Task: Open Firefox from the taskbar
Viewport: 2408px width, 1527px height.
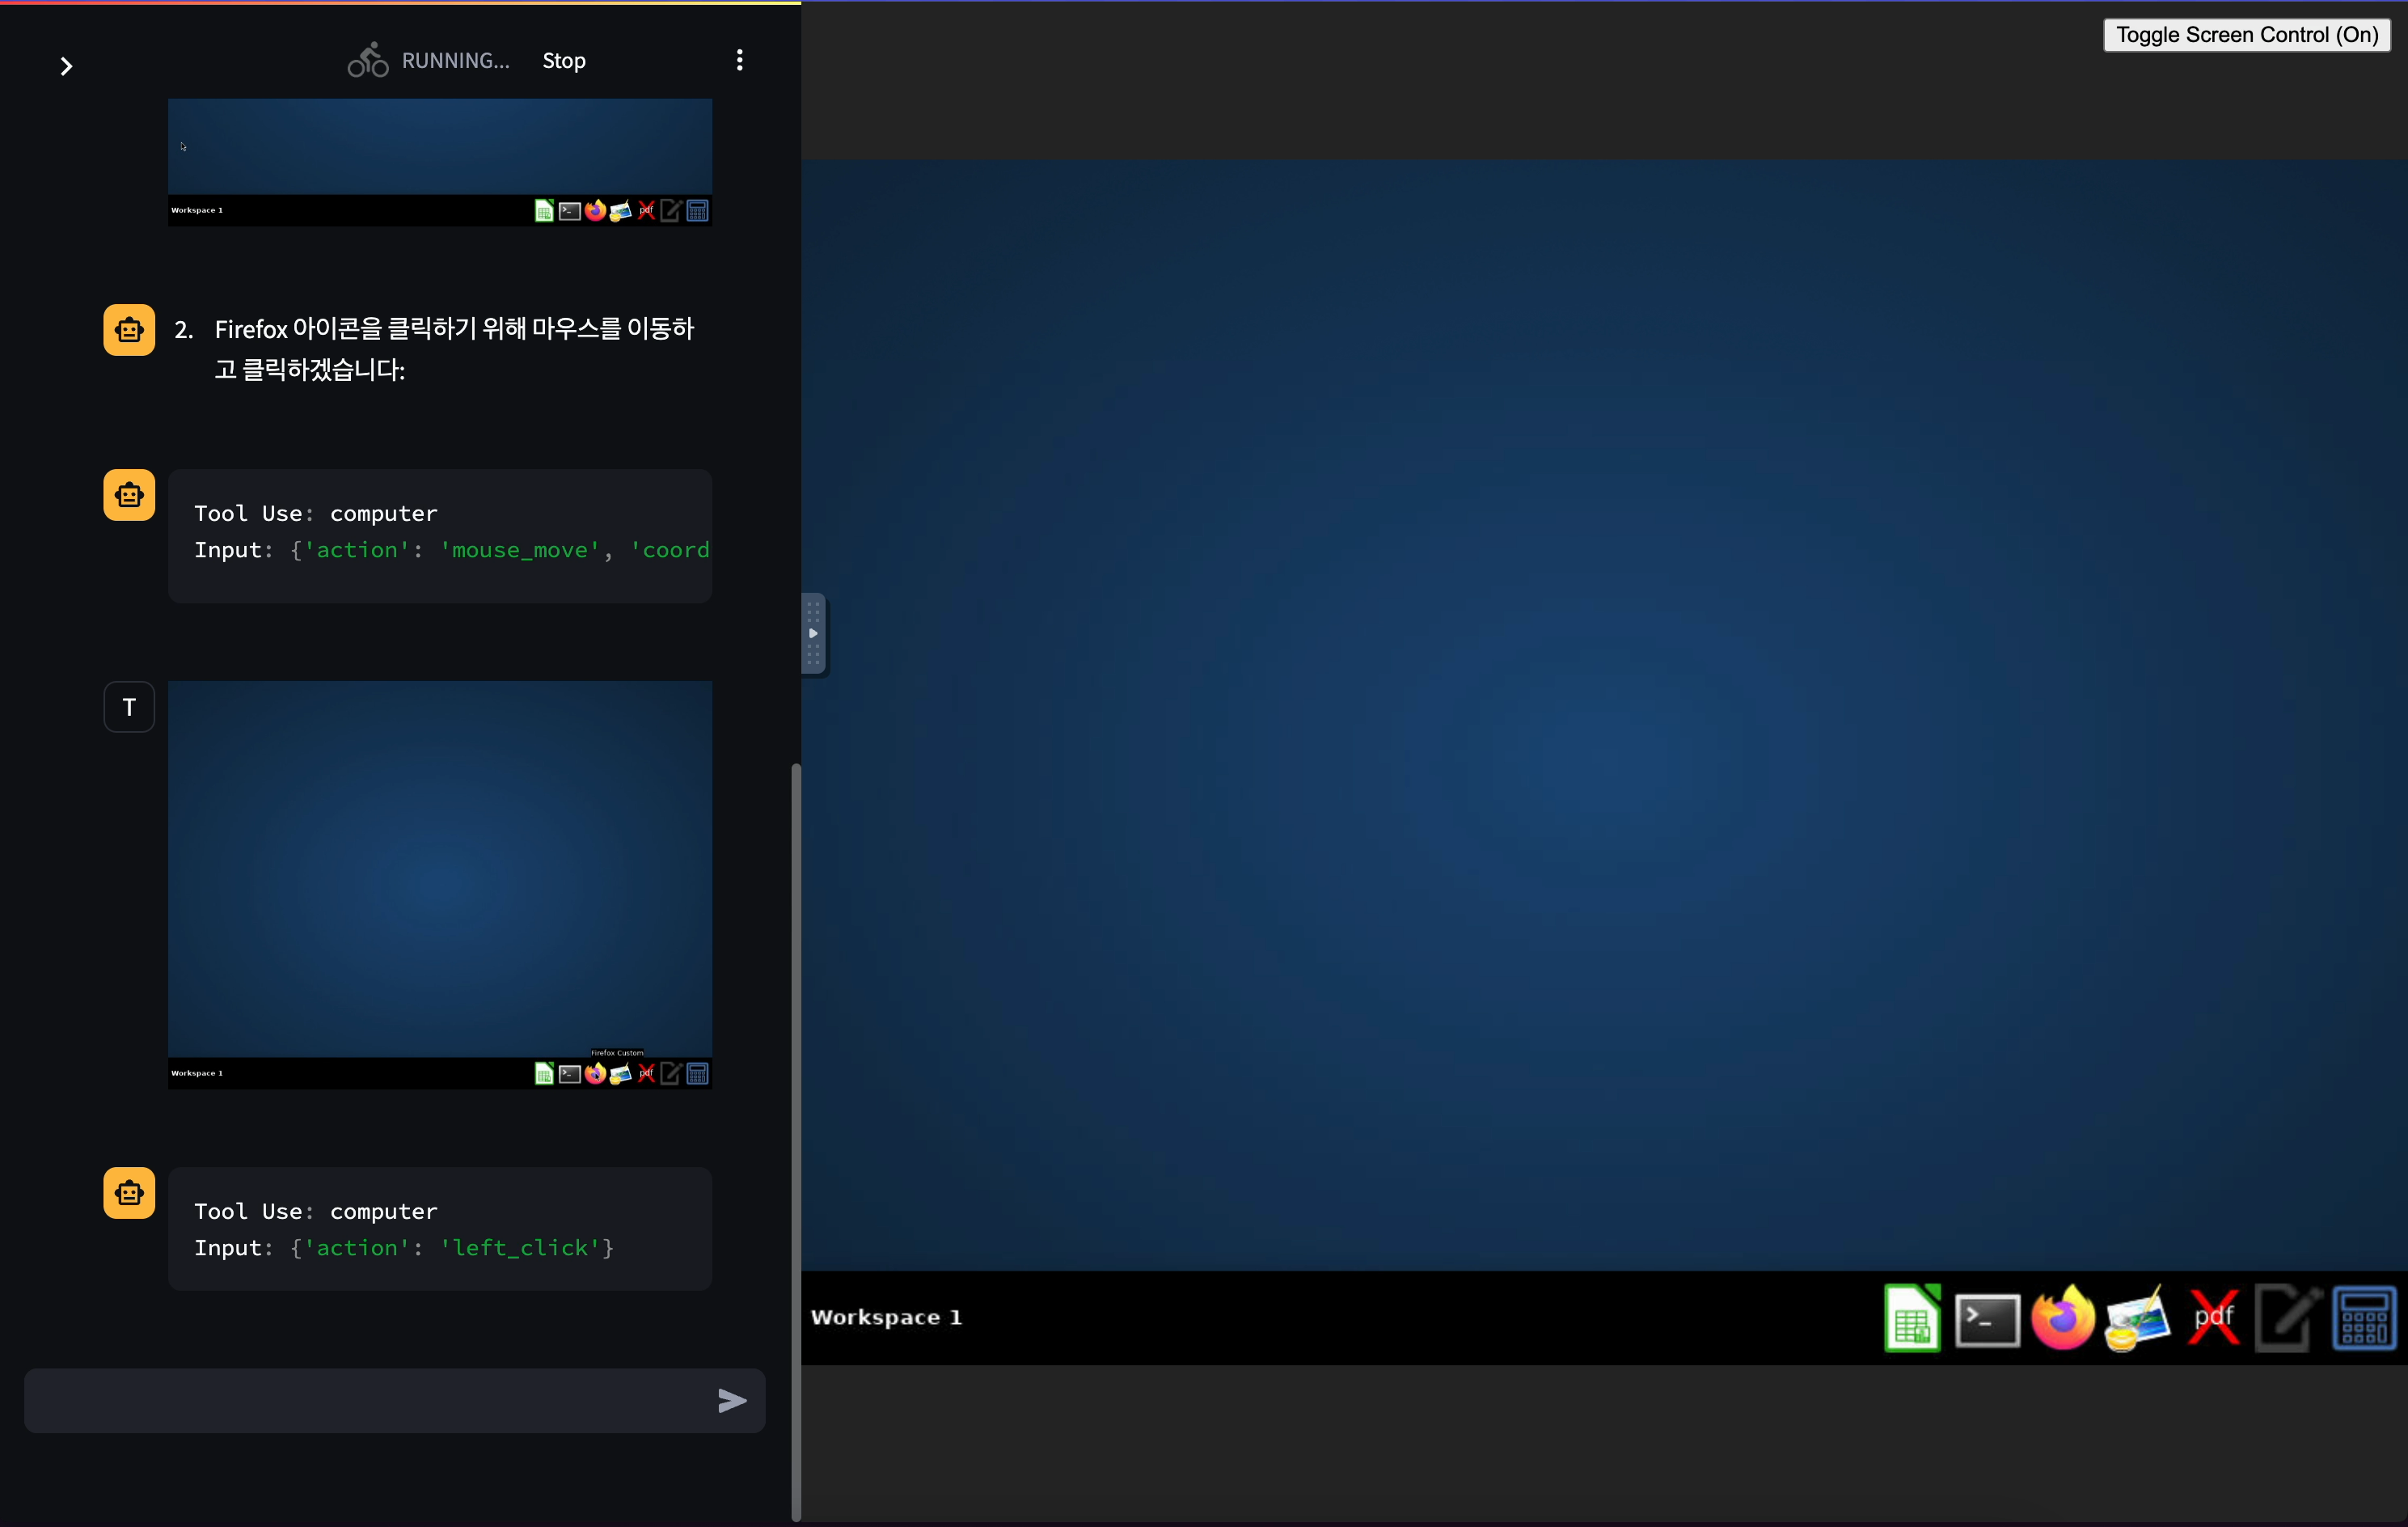Action: point(2062,1318)
